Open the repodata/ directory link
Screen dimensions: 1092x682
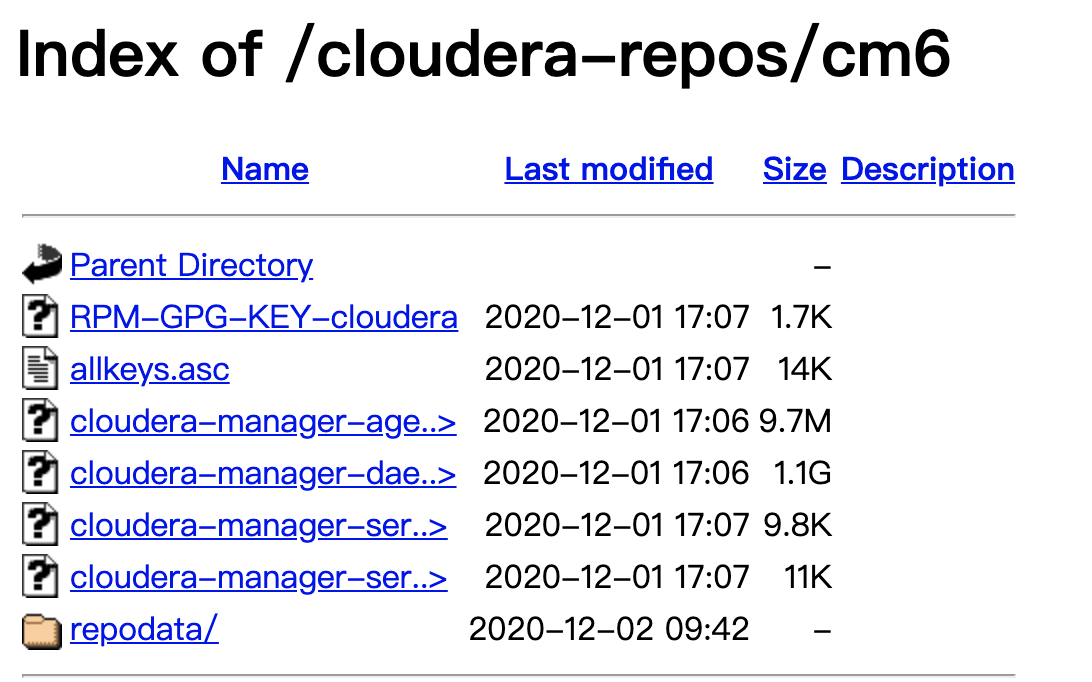click(144, 629)
